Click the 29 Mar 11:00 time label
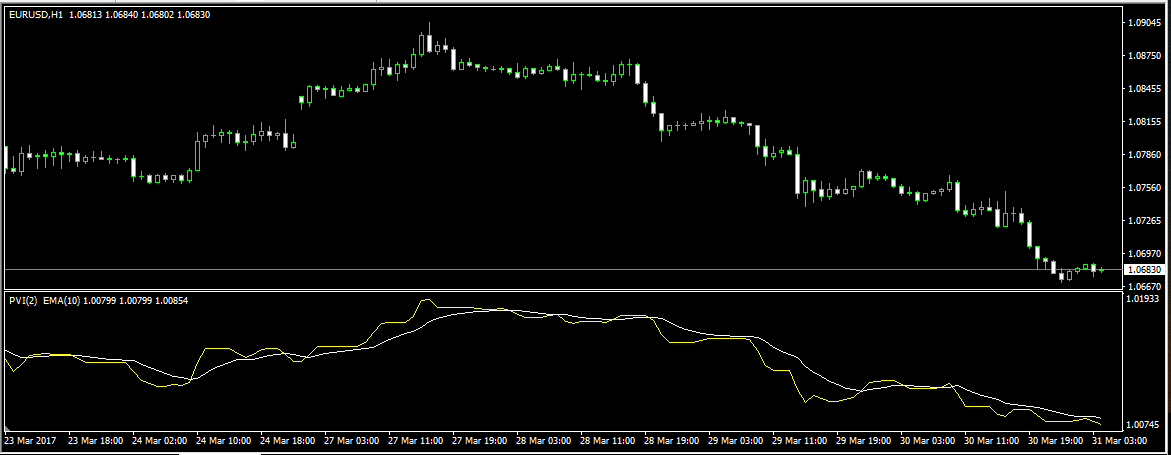The image size is (1171, 455). [x=801, y=440]
